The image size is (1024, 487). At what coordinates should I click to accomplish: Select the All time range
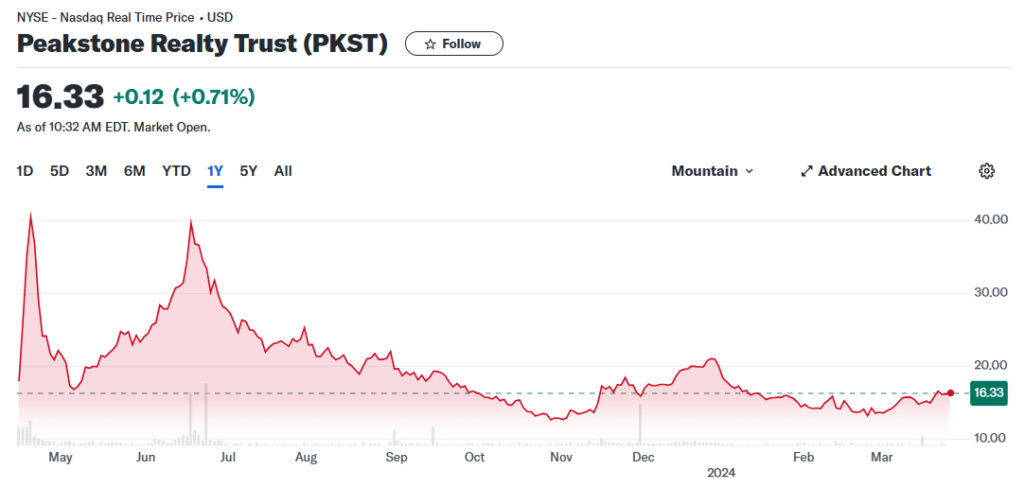pyautogui.click(x=283, y=171)
